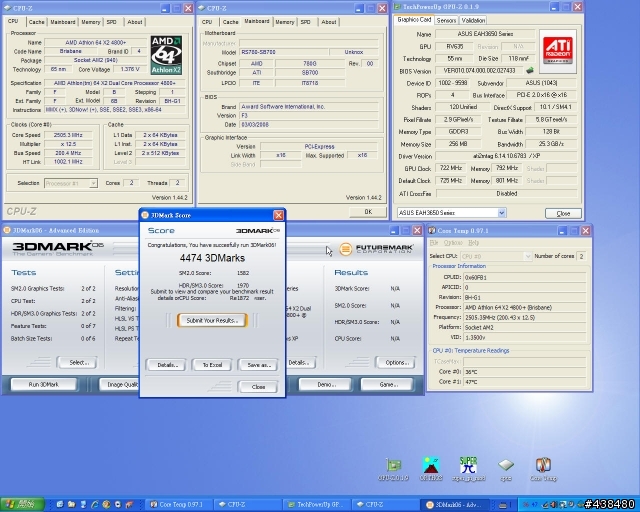
Task: Click the language bar keyboard icon
Action: (x=503, y=505)
